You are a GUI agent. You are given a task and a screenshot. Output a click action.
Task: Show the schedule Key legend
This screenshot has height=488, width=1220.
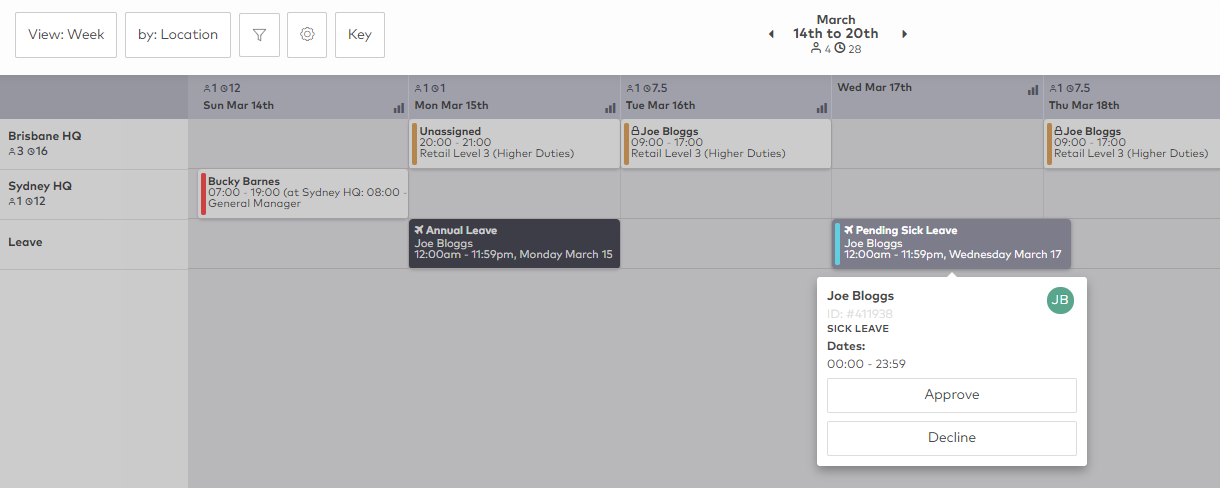point(360,35)
